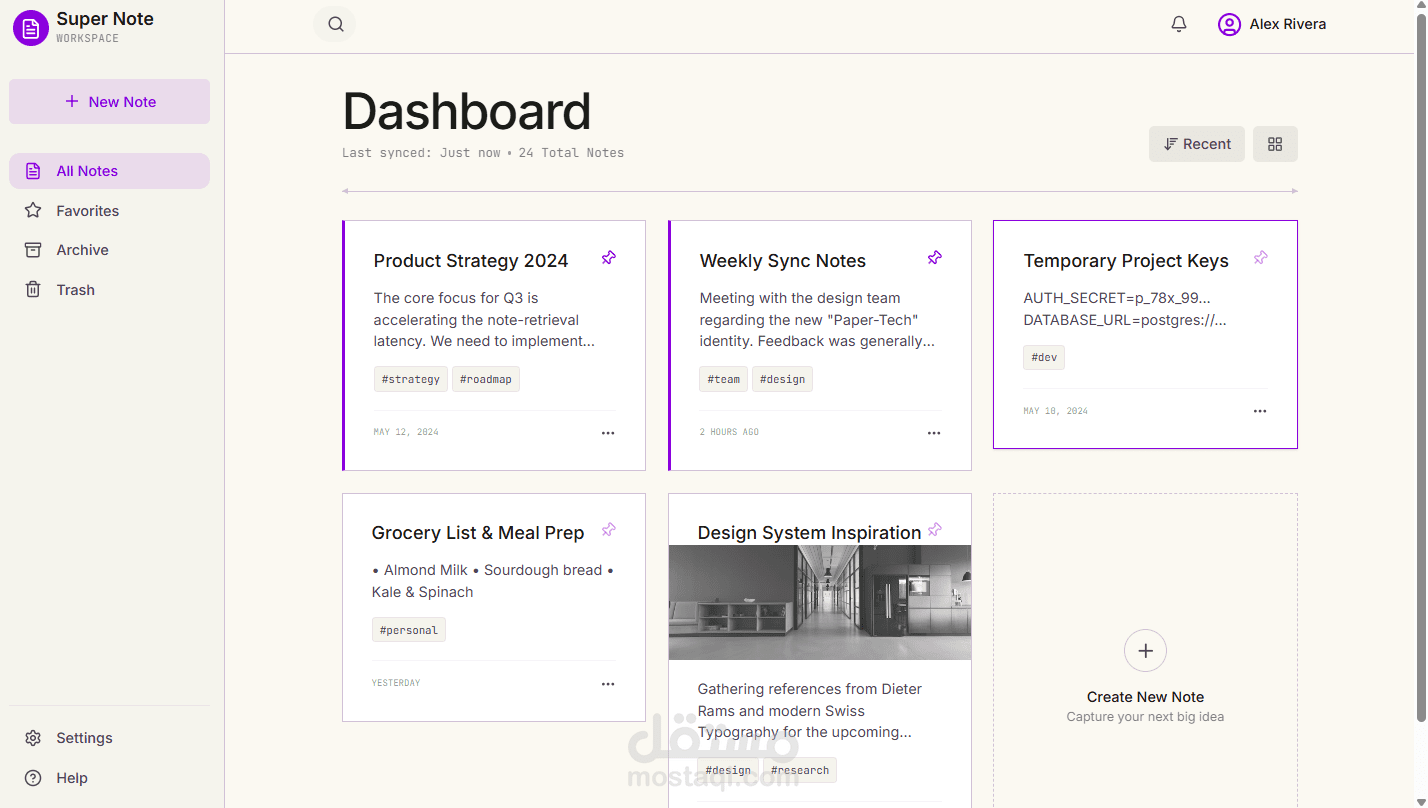Click the All Notes document icon
1428x808 pixels.
[33, 171]
